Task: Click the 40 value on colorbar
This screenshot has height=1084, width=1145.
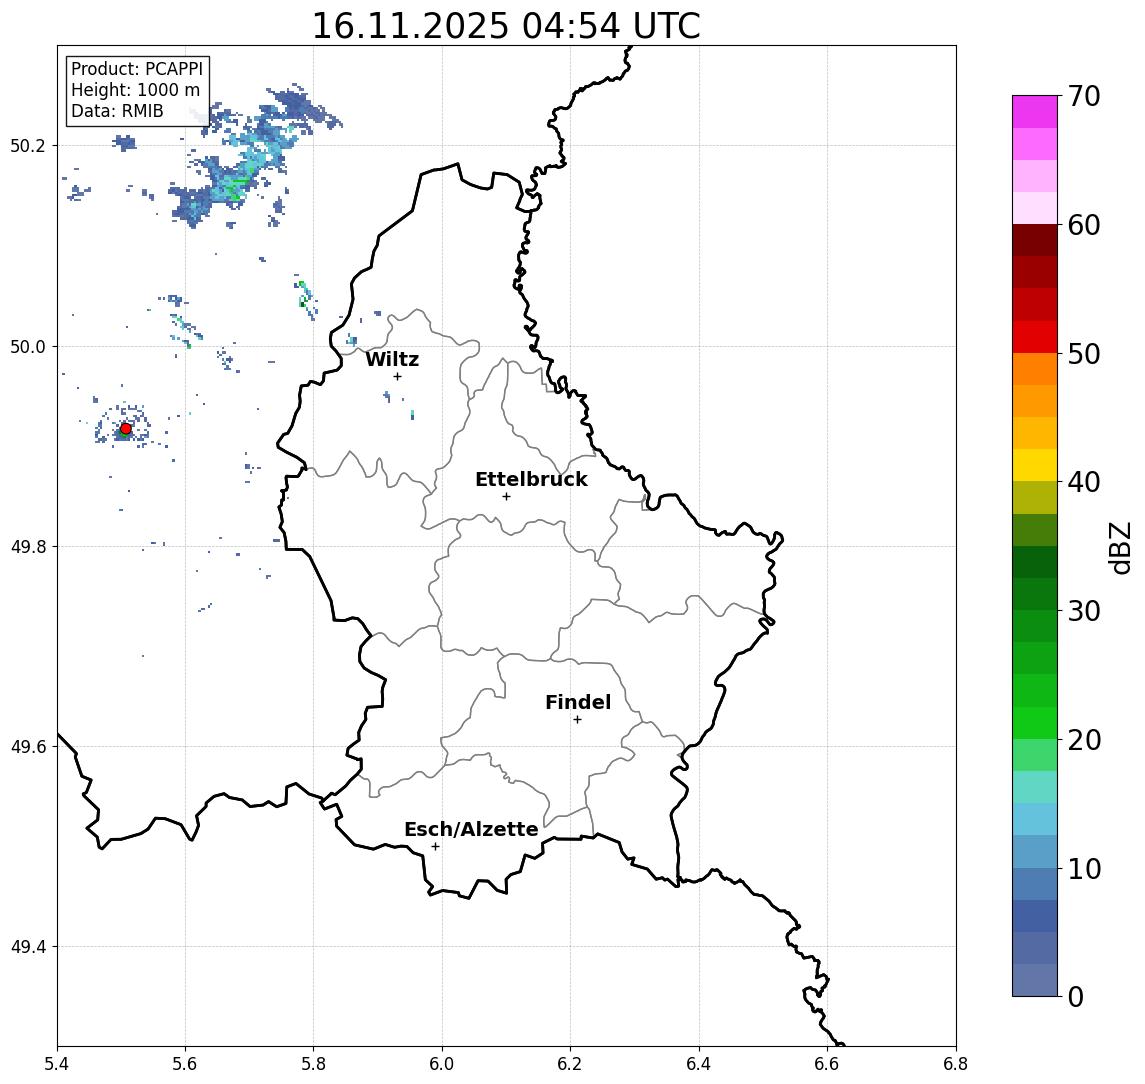Action: click(1083, 482)
